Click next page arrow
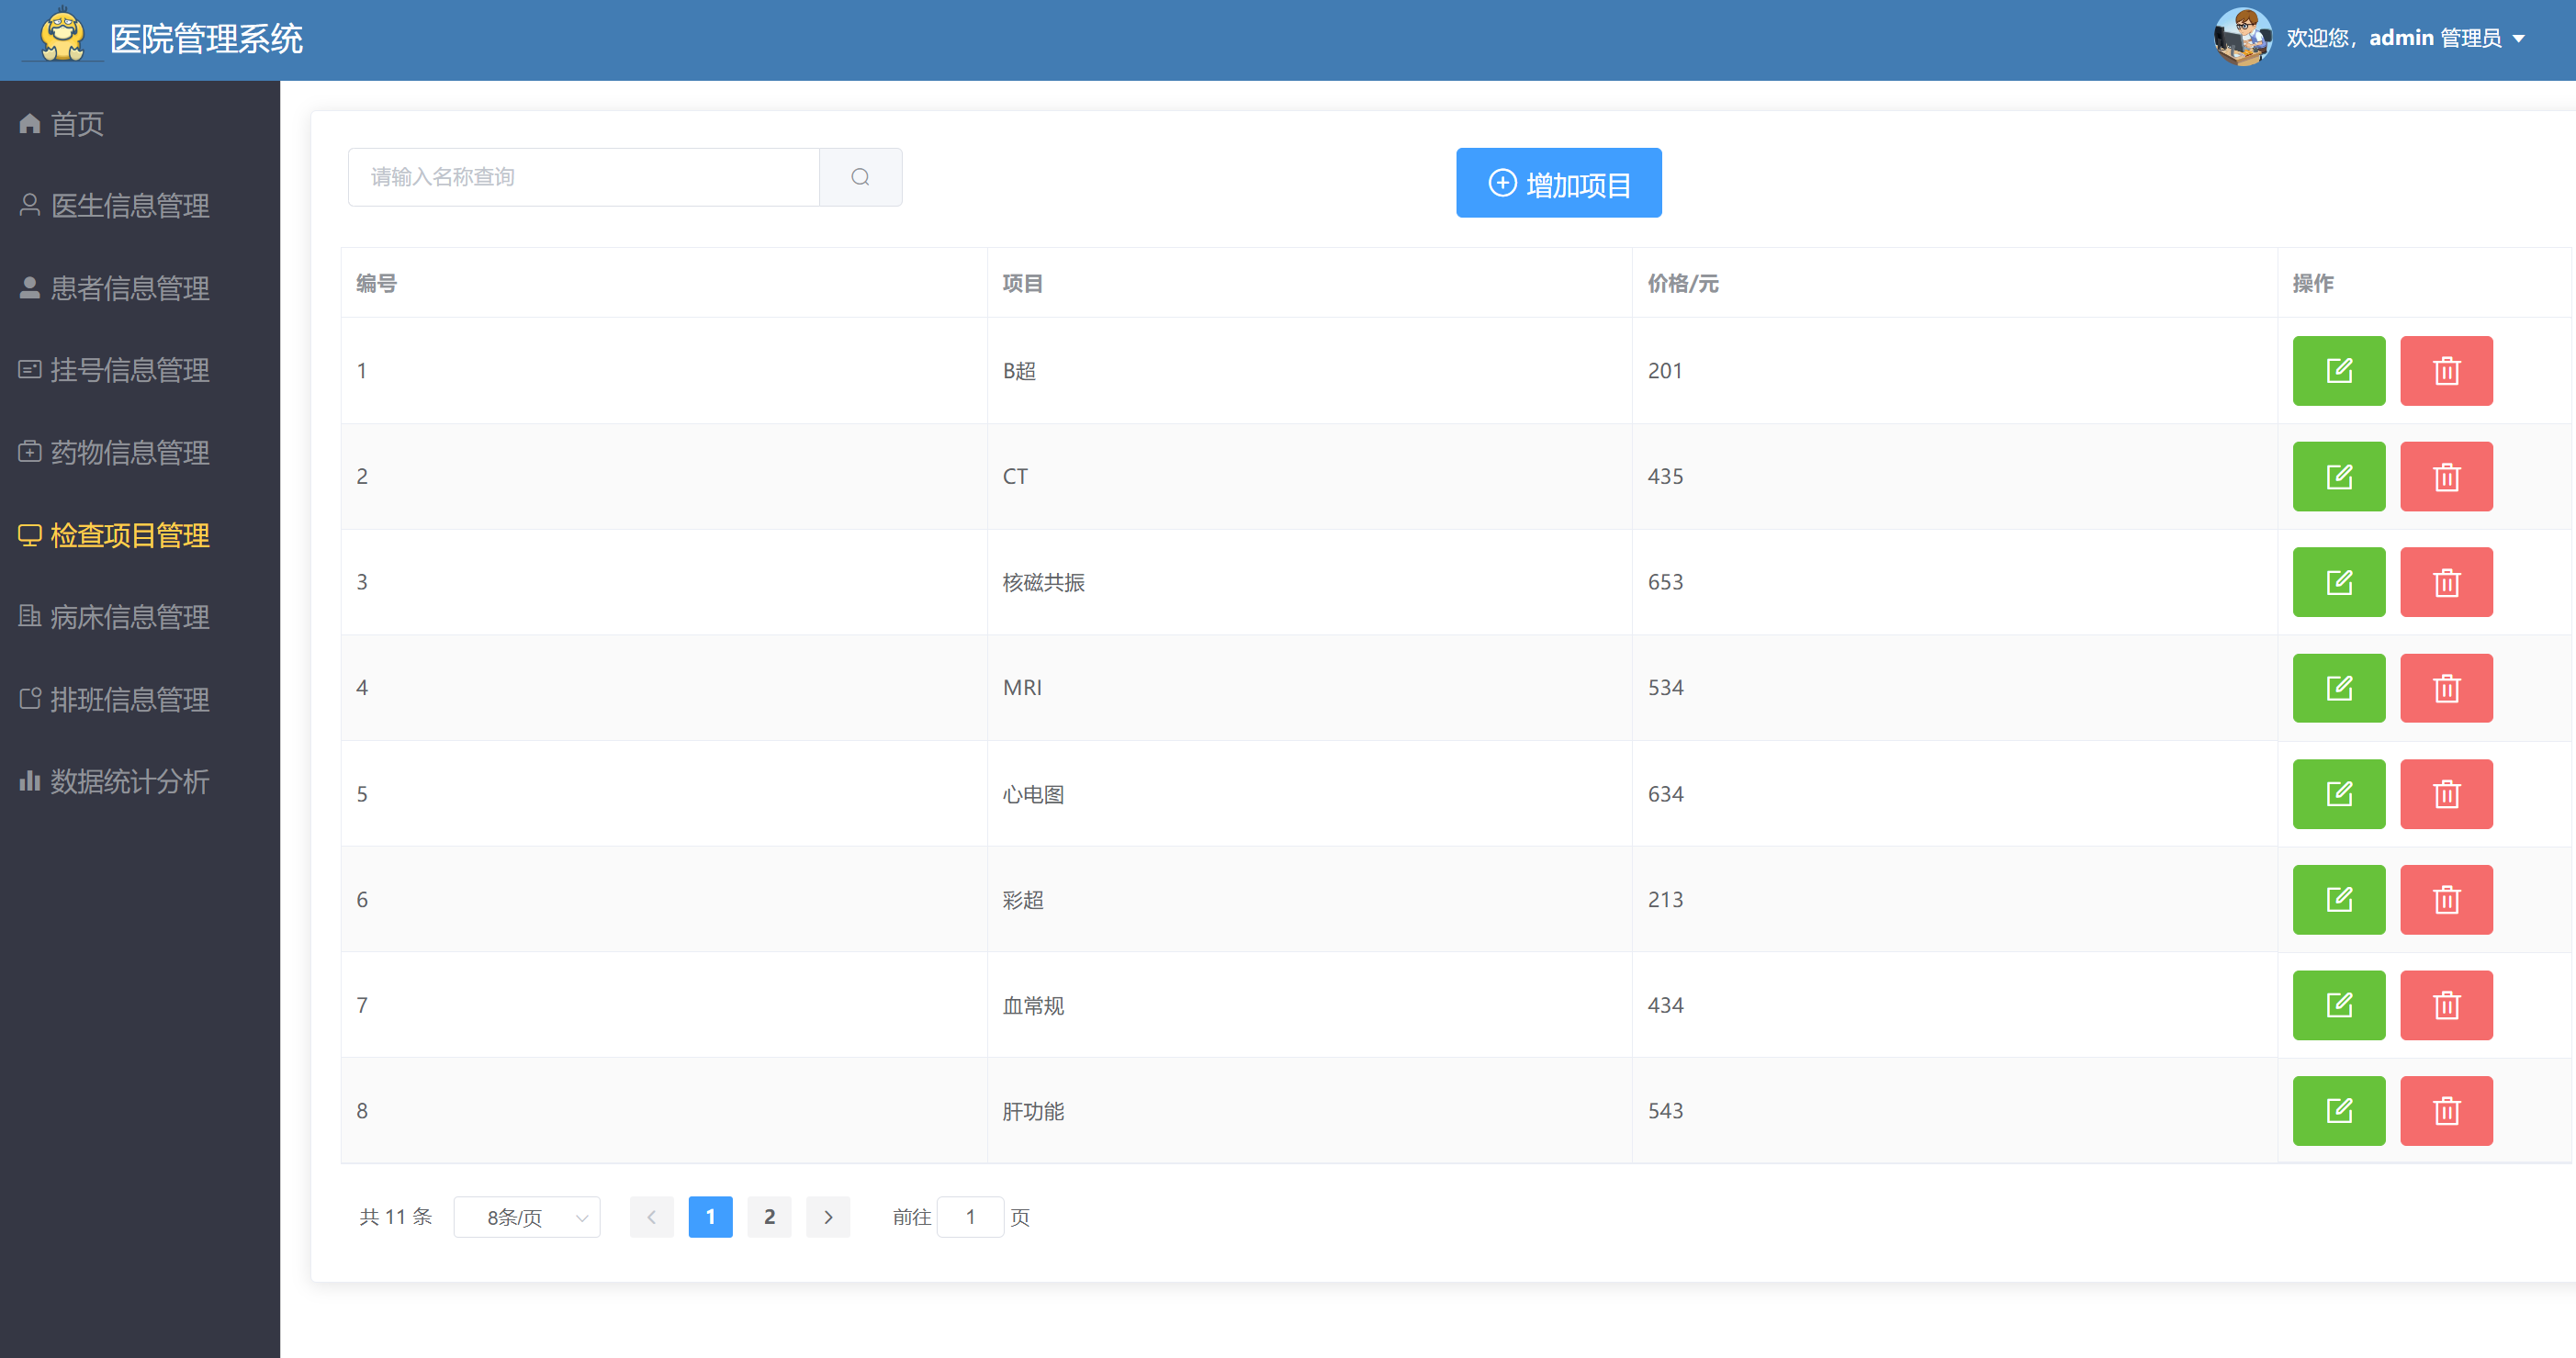Screen dimensions: 2576x1358 (x=828, y=1217)
